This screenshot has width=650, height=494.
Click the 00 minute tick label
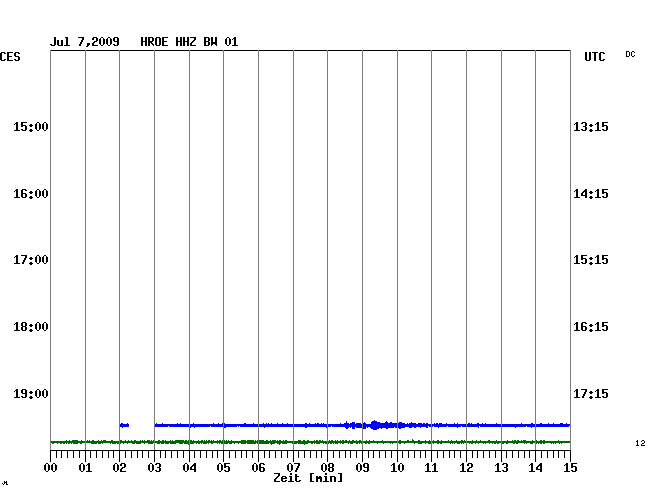pos(51,468)
